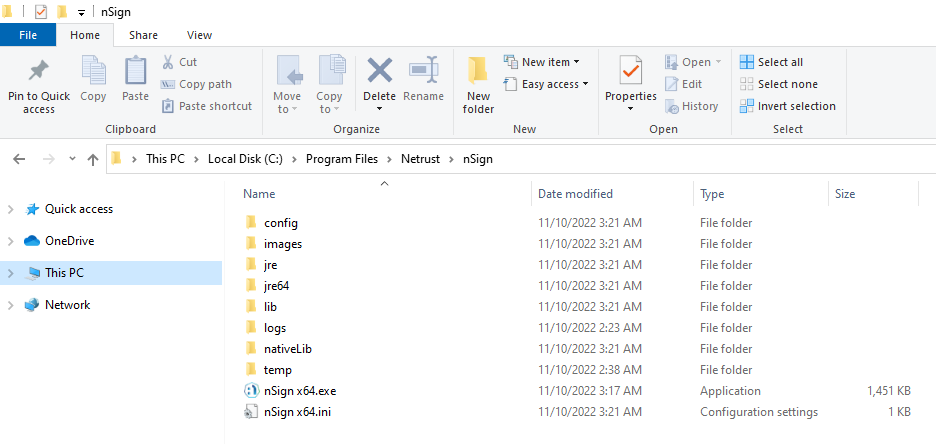Click the Properties checkmark icon
The image size is (936, 444).
coord(630,71)
